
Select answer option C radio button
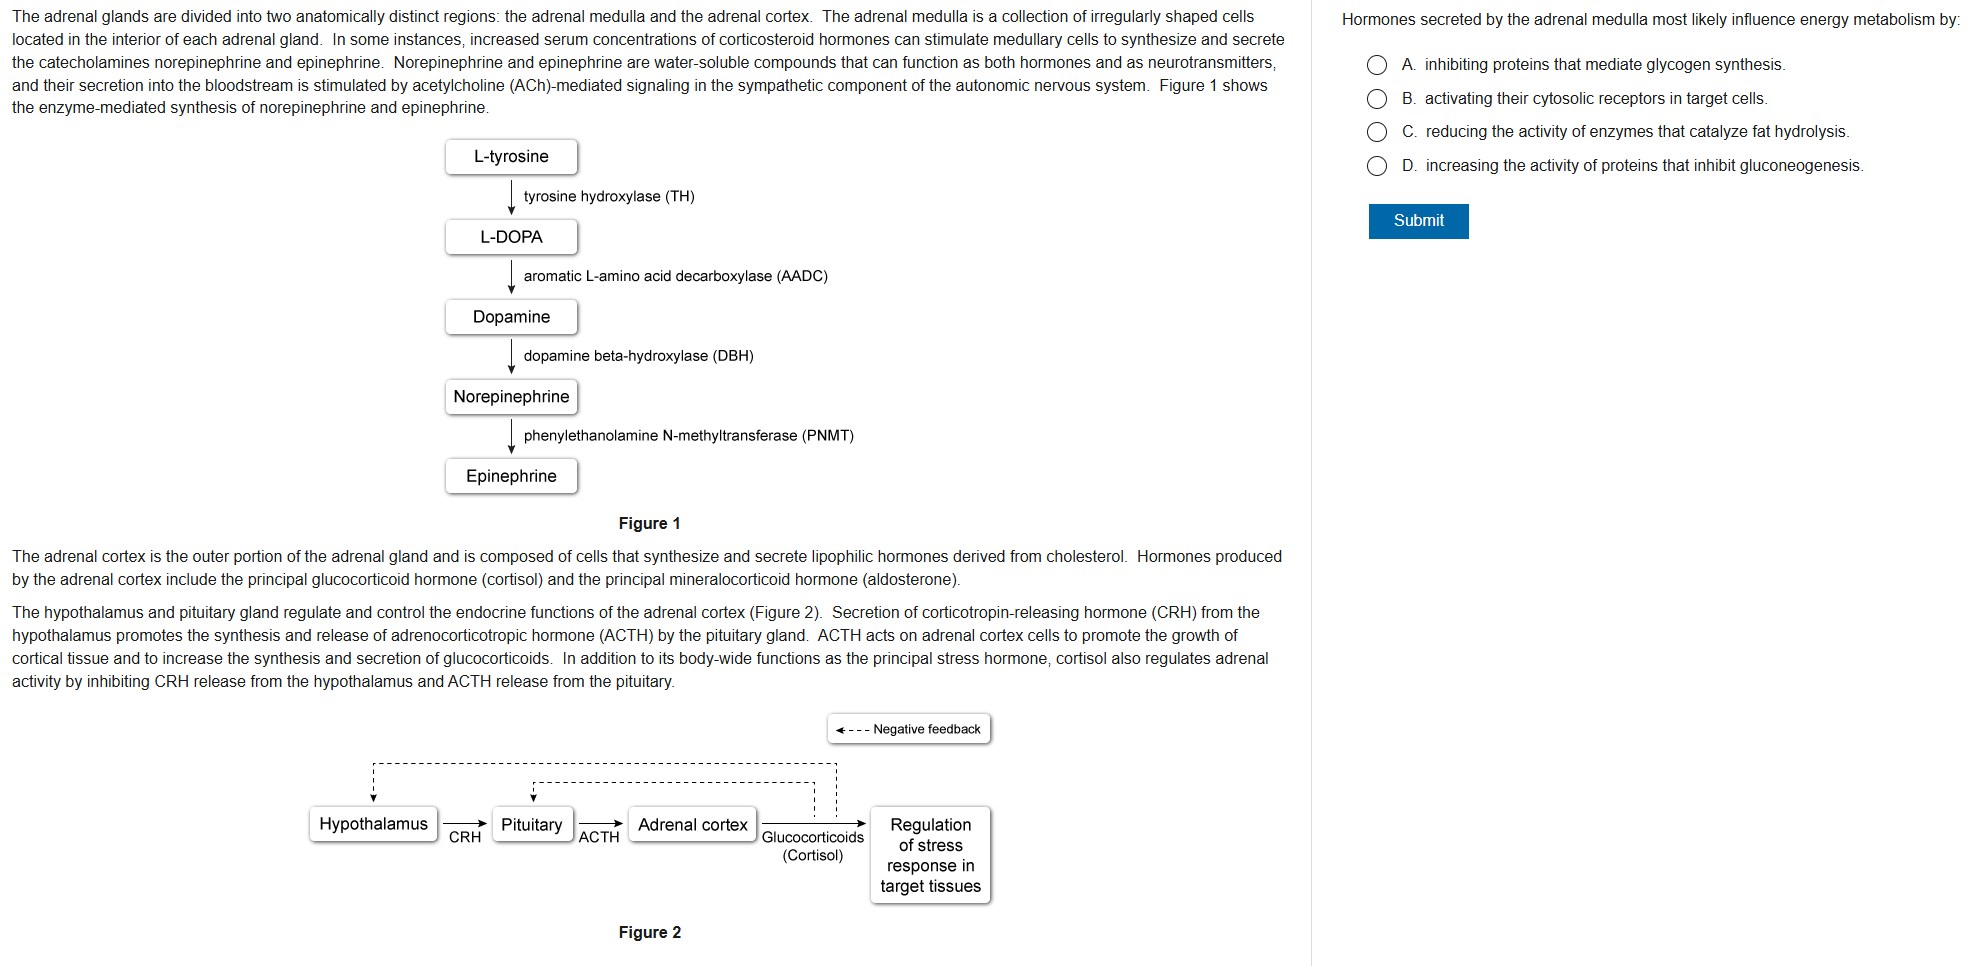(x=1377, y=132)
